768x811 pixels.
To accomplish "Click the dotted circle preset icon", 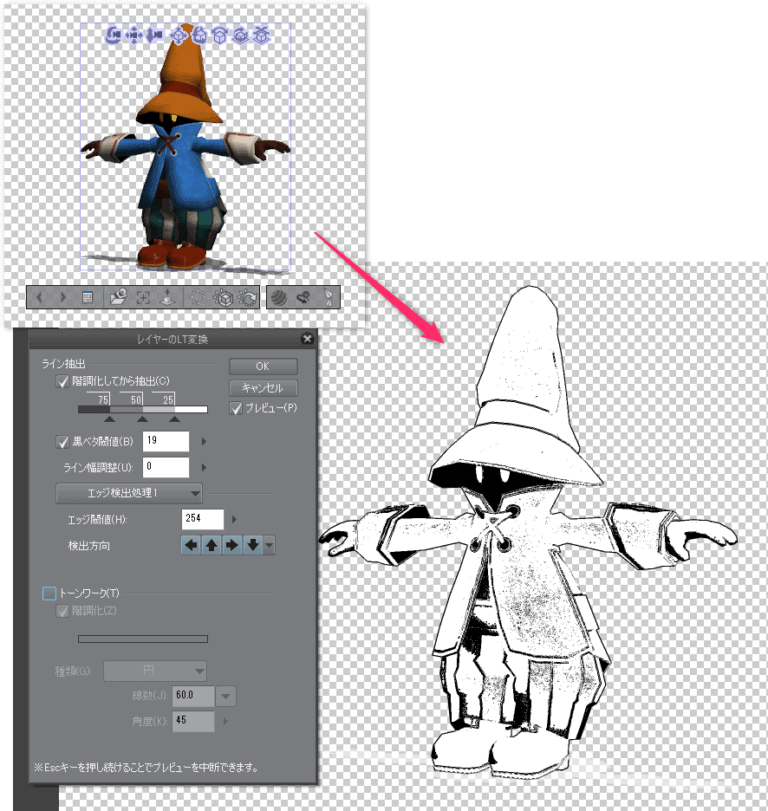I will (x=198, y=297).
